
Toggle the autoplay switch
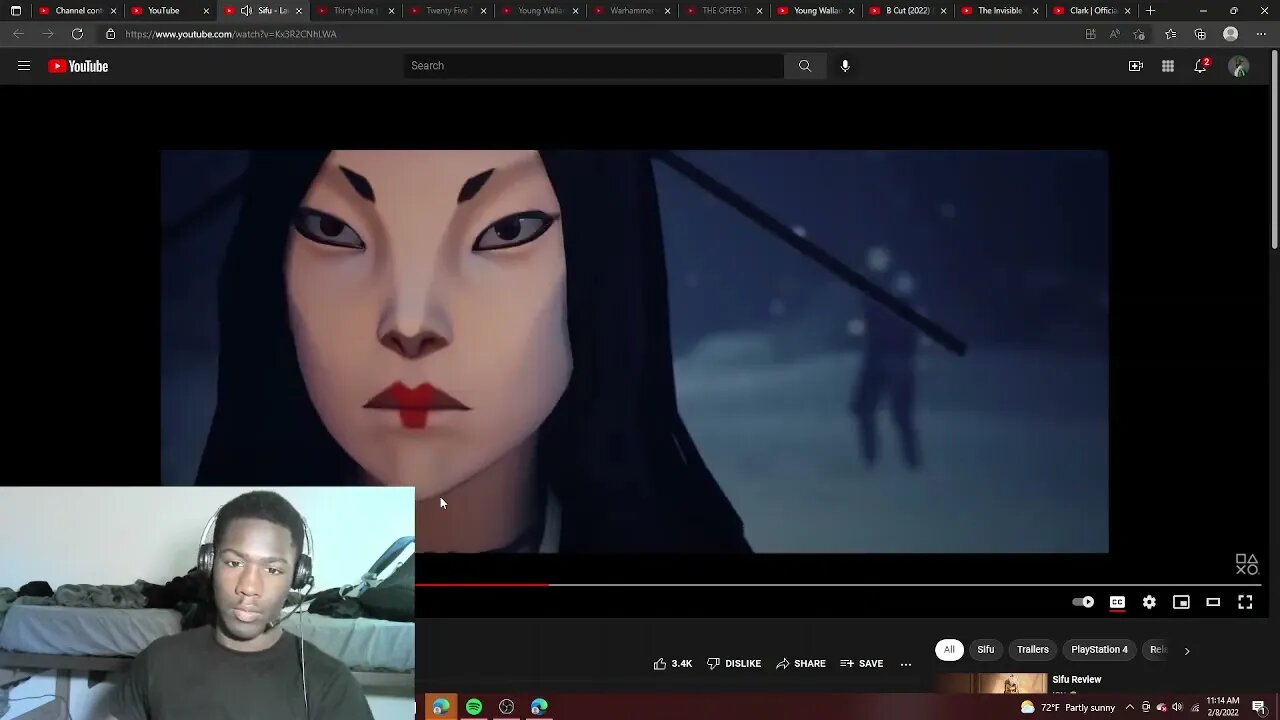pyautogui.click(x=1083, y=602)
